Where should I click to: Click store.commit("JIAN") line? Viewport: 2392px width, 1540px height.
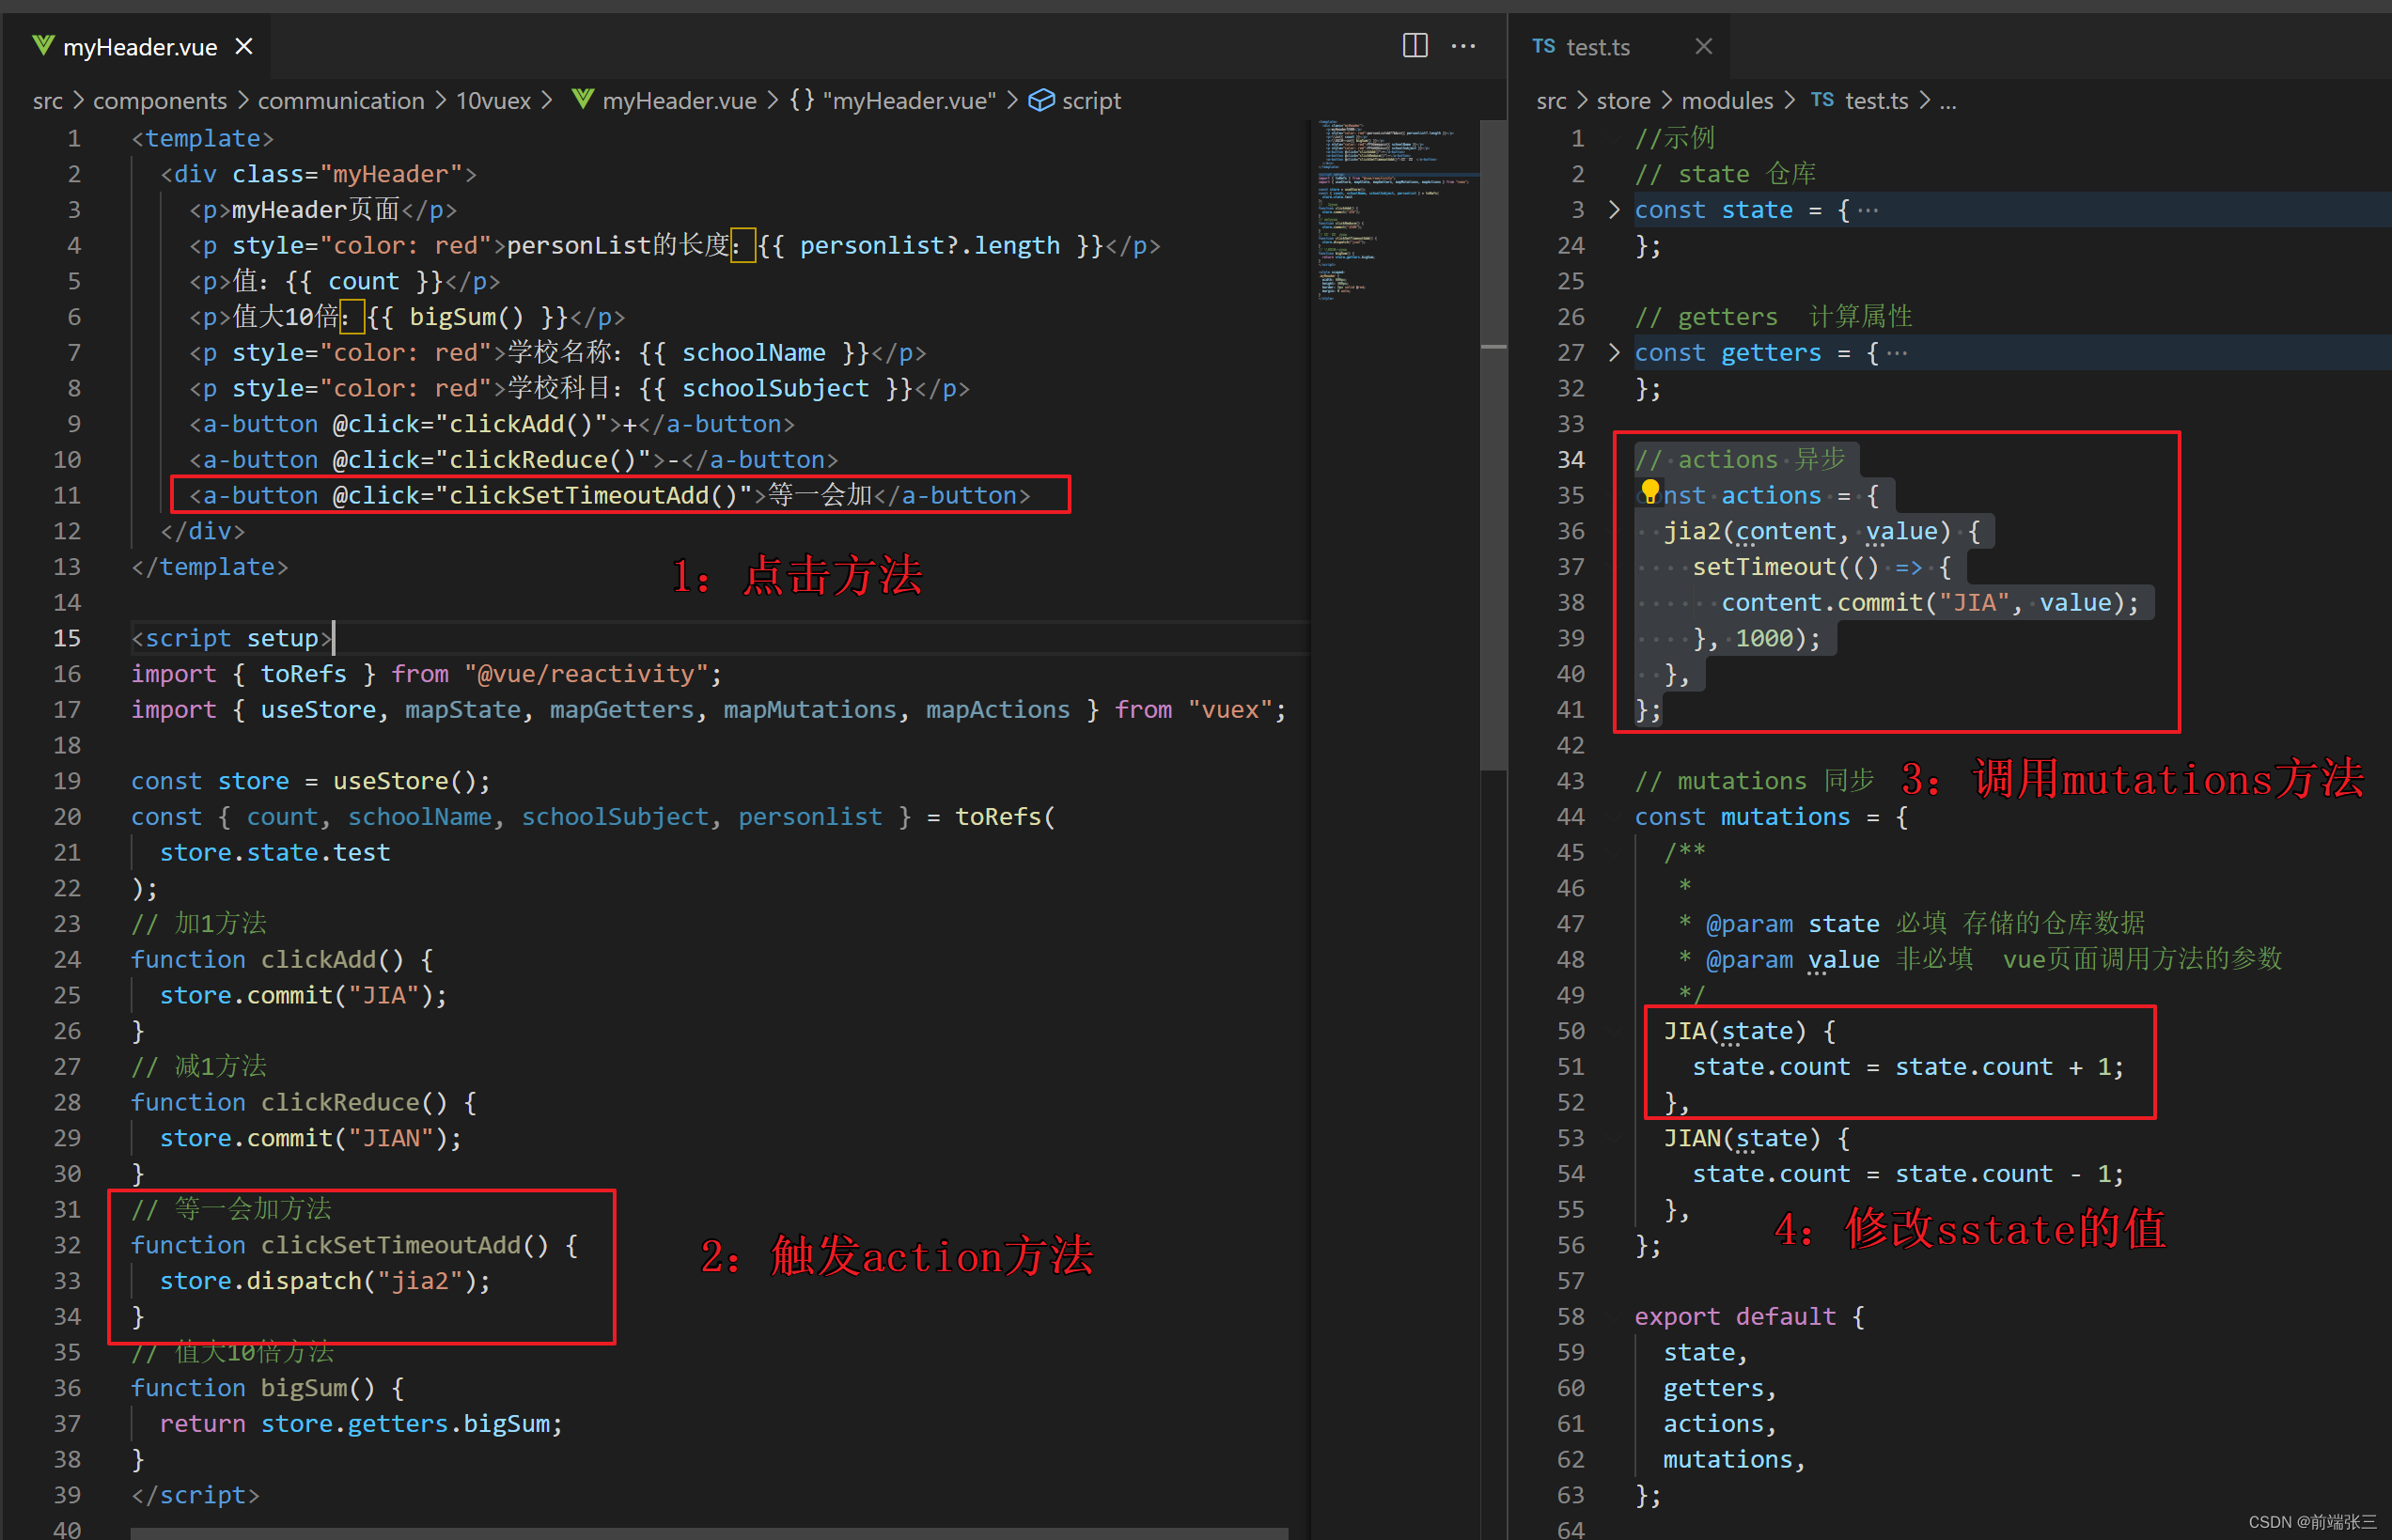tap(310, 1138)
